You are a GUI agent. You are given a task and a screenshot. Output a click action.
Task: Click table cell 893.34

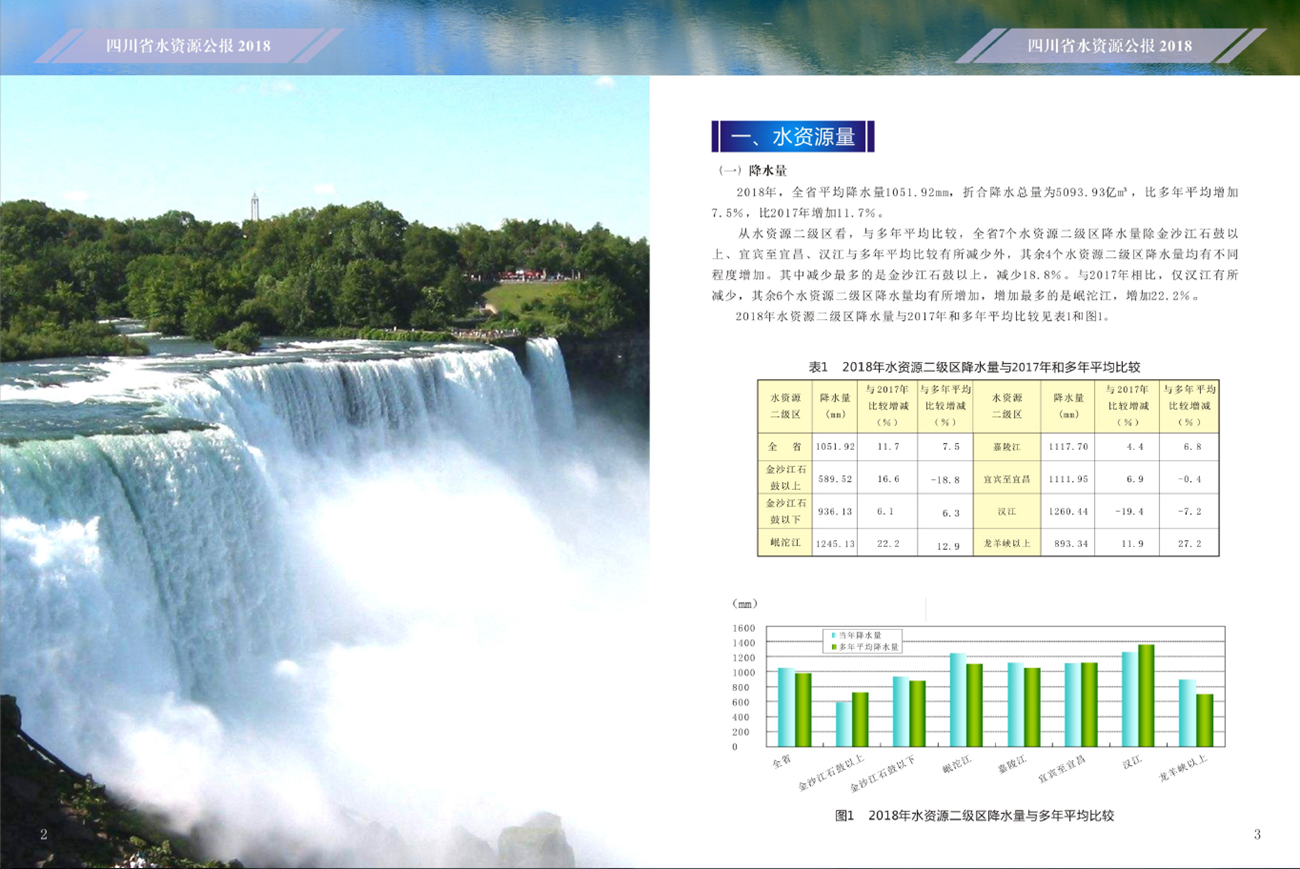pos(1069,543)
